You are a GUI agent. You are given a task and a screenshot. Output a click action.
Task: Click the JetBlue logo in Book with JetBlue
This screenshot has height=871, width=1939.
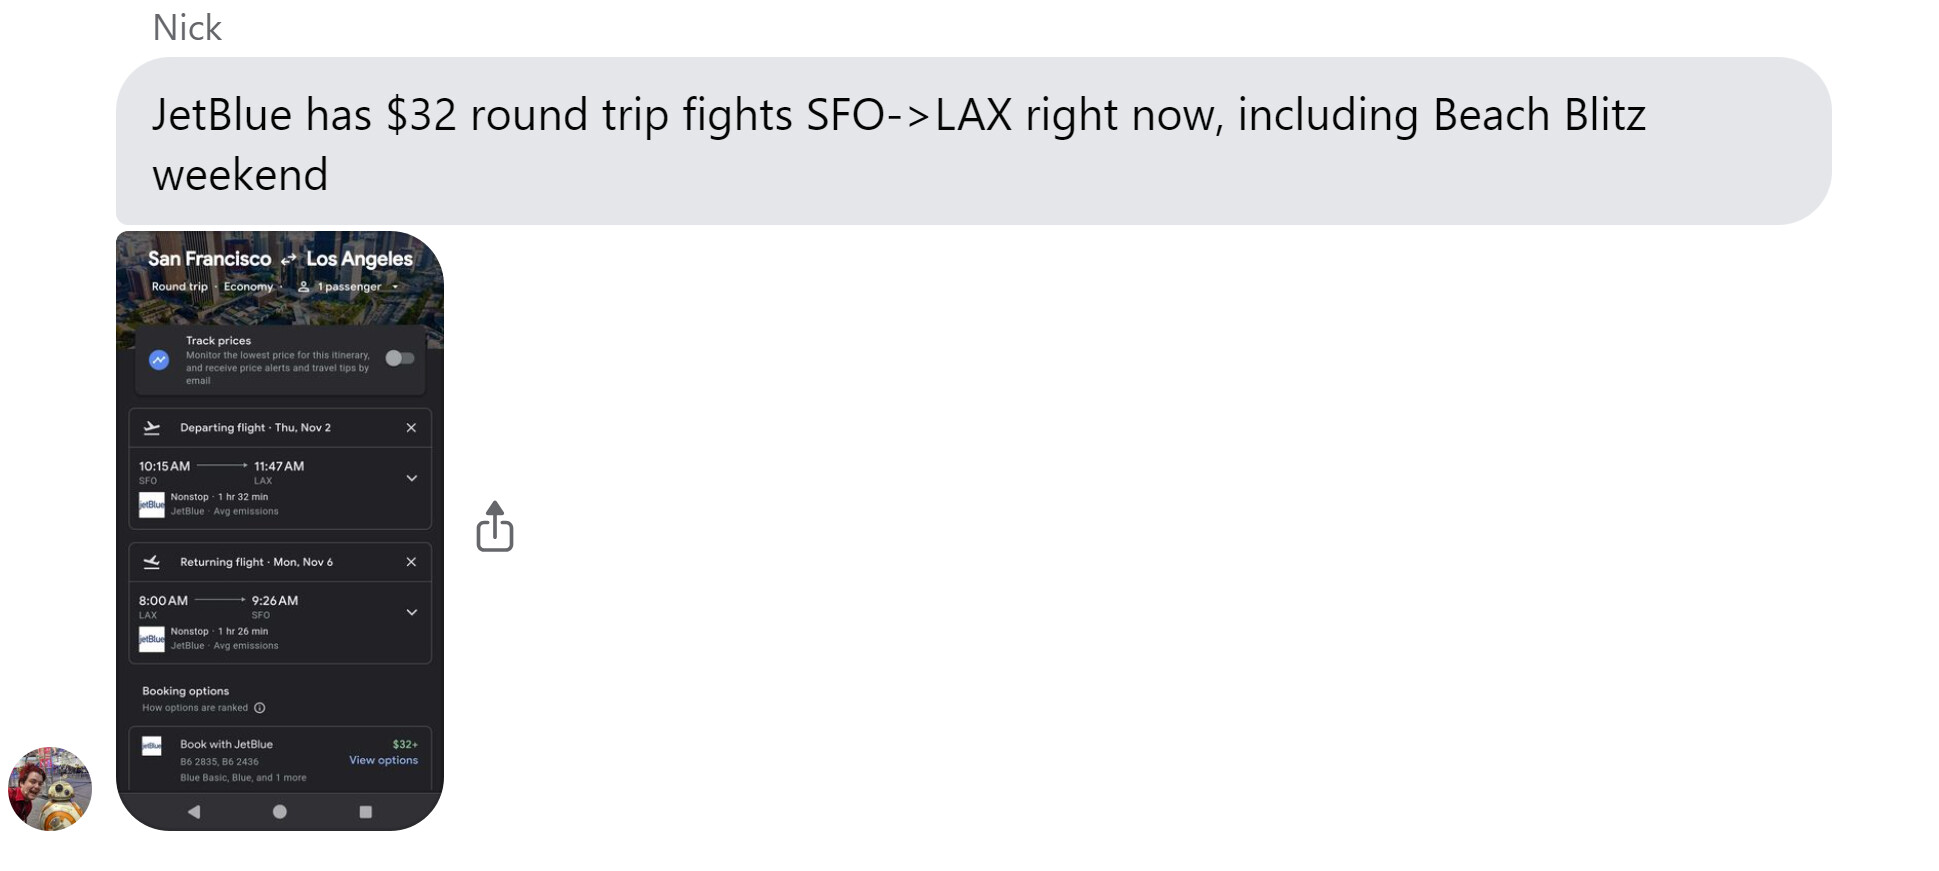(x=152, y=746)
